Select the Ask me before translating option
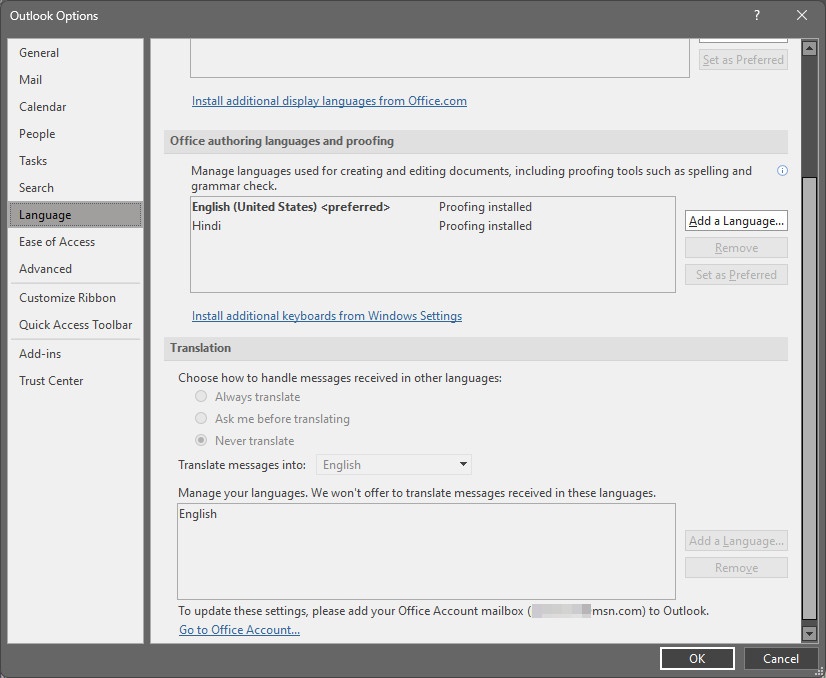 201,418
